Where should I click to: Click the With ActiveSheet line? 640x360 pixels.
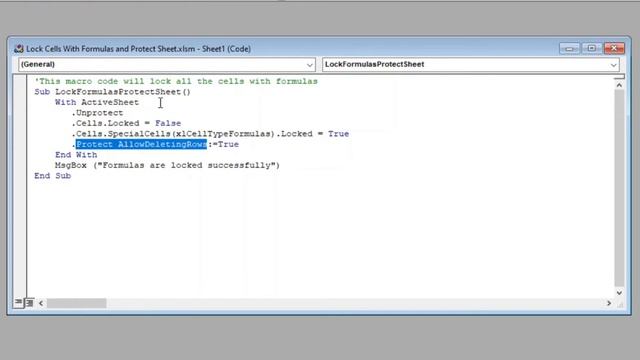[x=97, y=102]
